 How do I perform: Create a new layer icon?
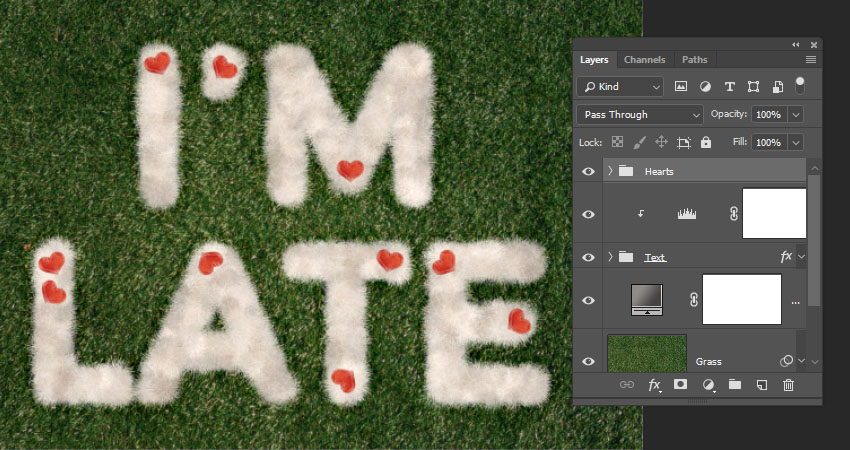762,385
